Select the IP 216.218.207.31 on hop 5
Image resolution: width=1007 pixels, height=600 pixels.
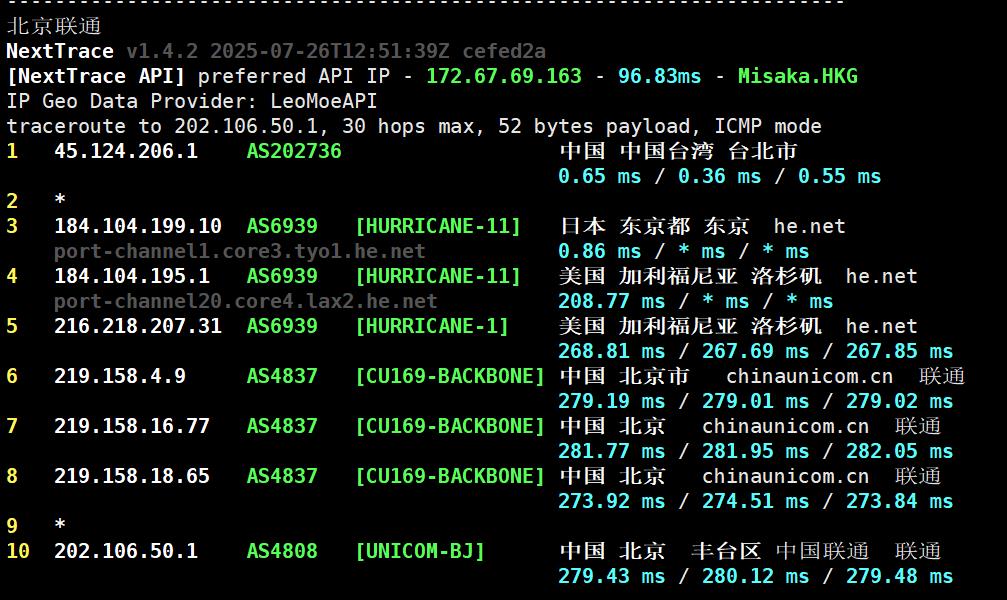pos(138,326)
